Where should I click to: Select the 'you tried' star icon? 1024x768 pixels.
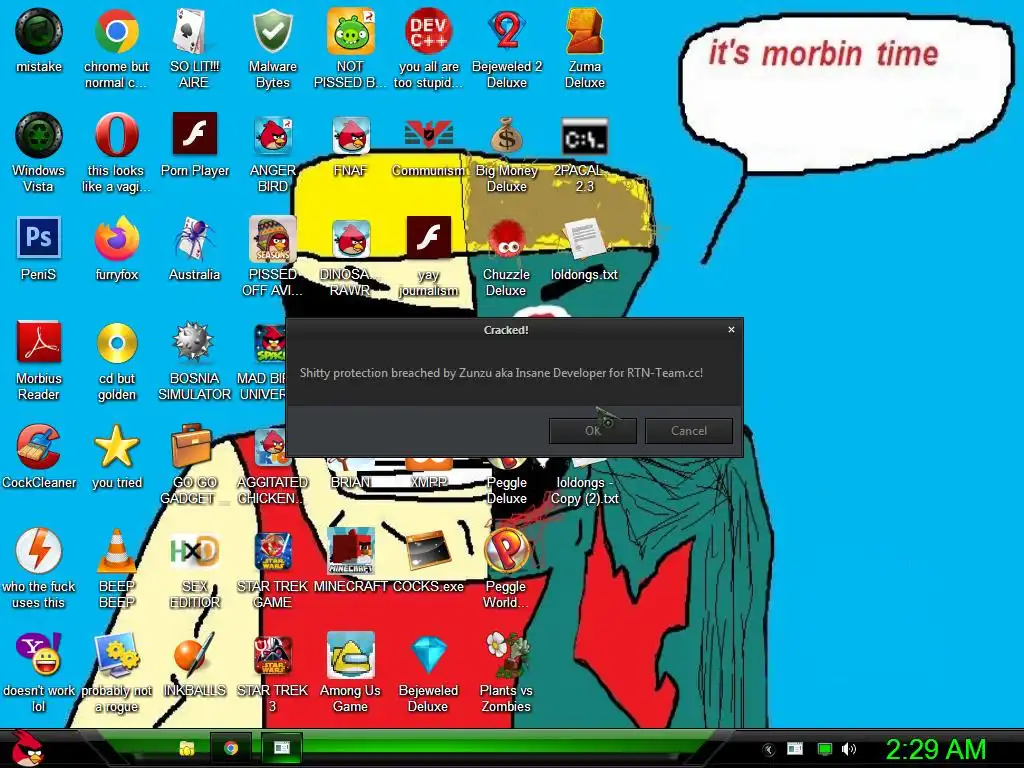[x=116, y=446]
